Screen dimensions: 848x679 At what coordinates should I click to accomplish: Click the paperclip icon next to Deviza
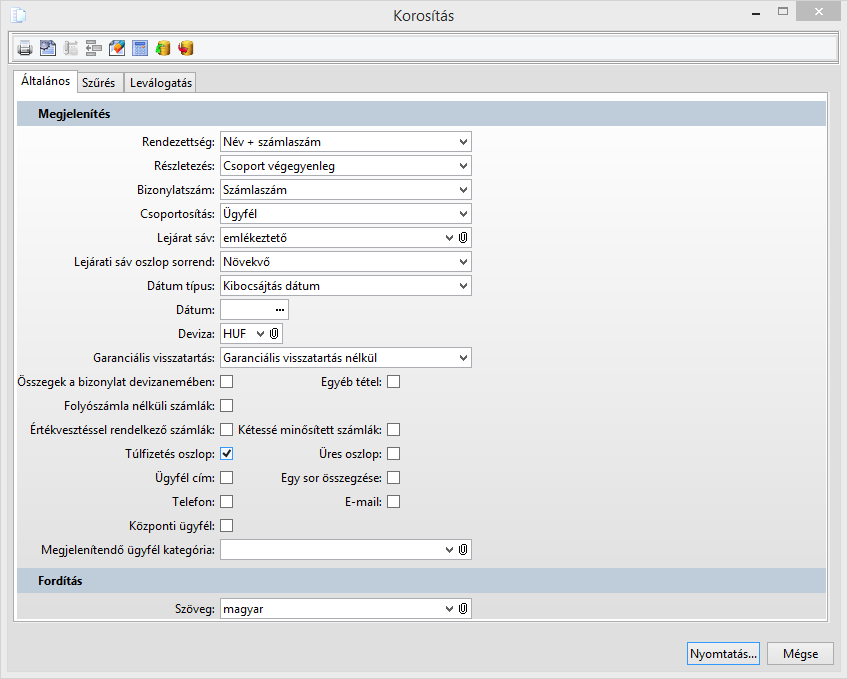point(276,333)
